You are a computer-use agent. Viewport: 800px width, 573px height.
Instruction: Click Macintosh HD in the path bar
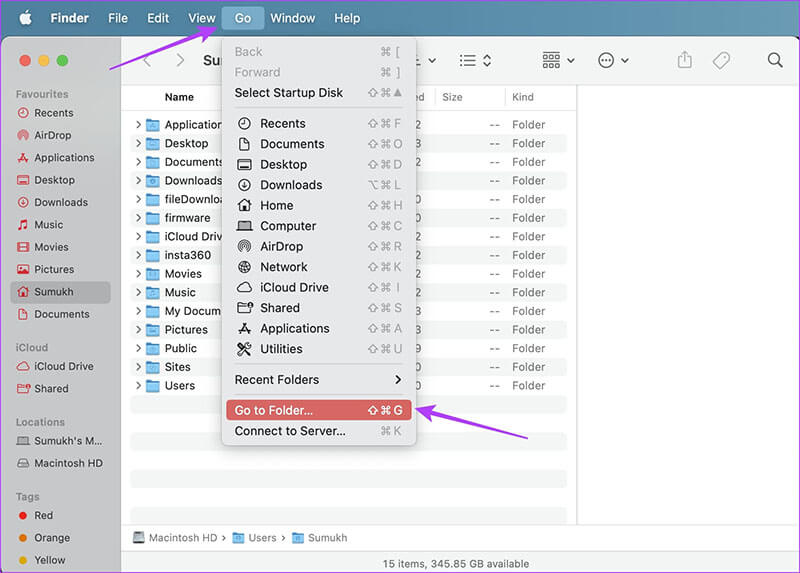pos(174,538)
